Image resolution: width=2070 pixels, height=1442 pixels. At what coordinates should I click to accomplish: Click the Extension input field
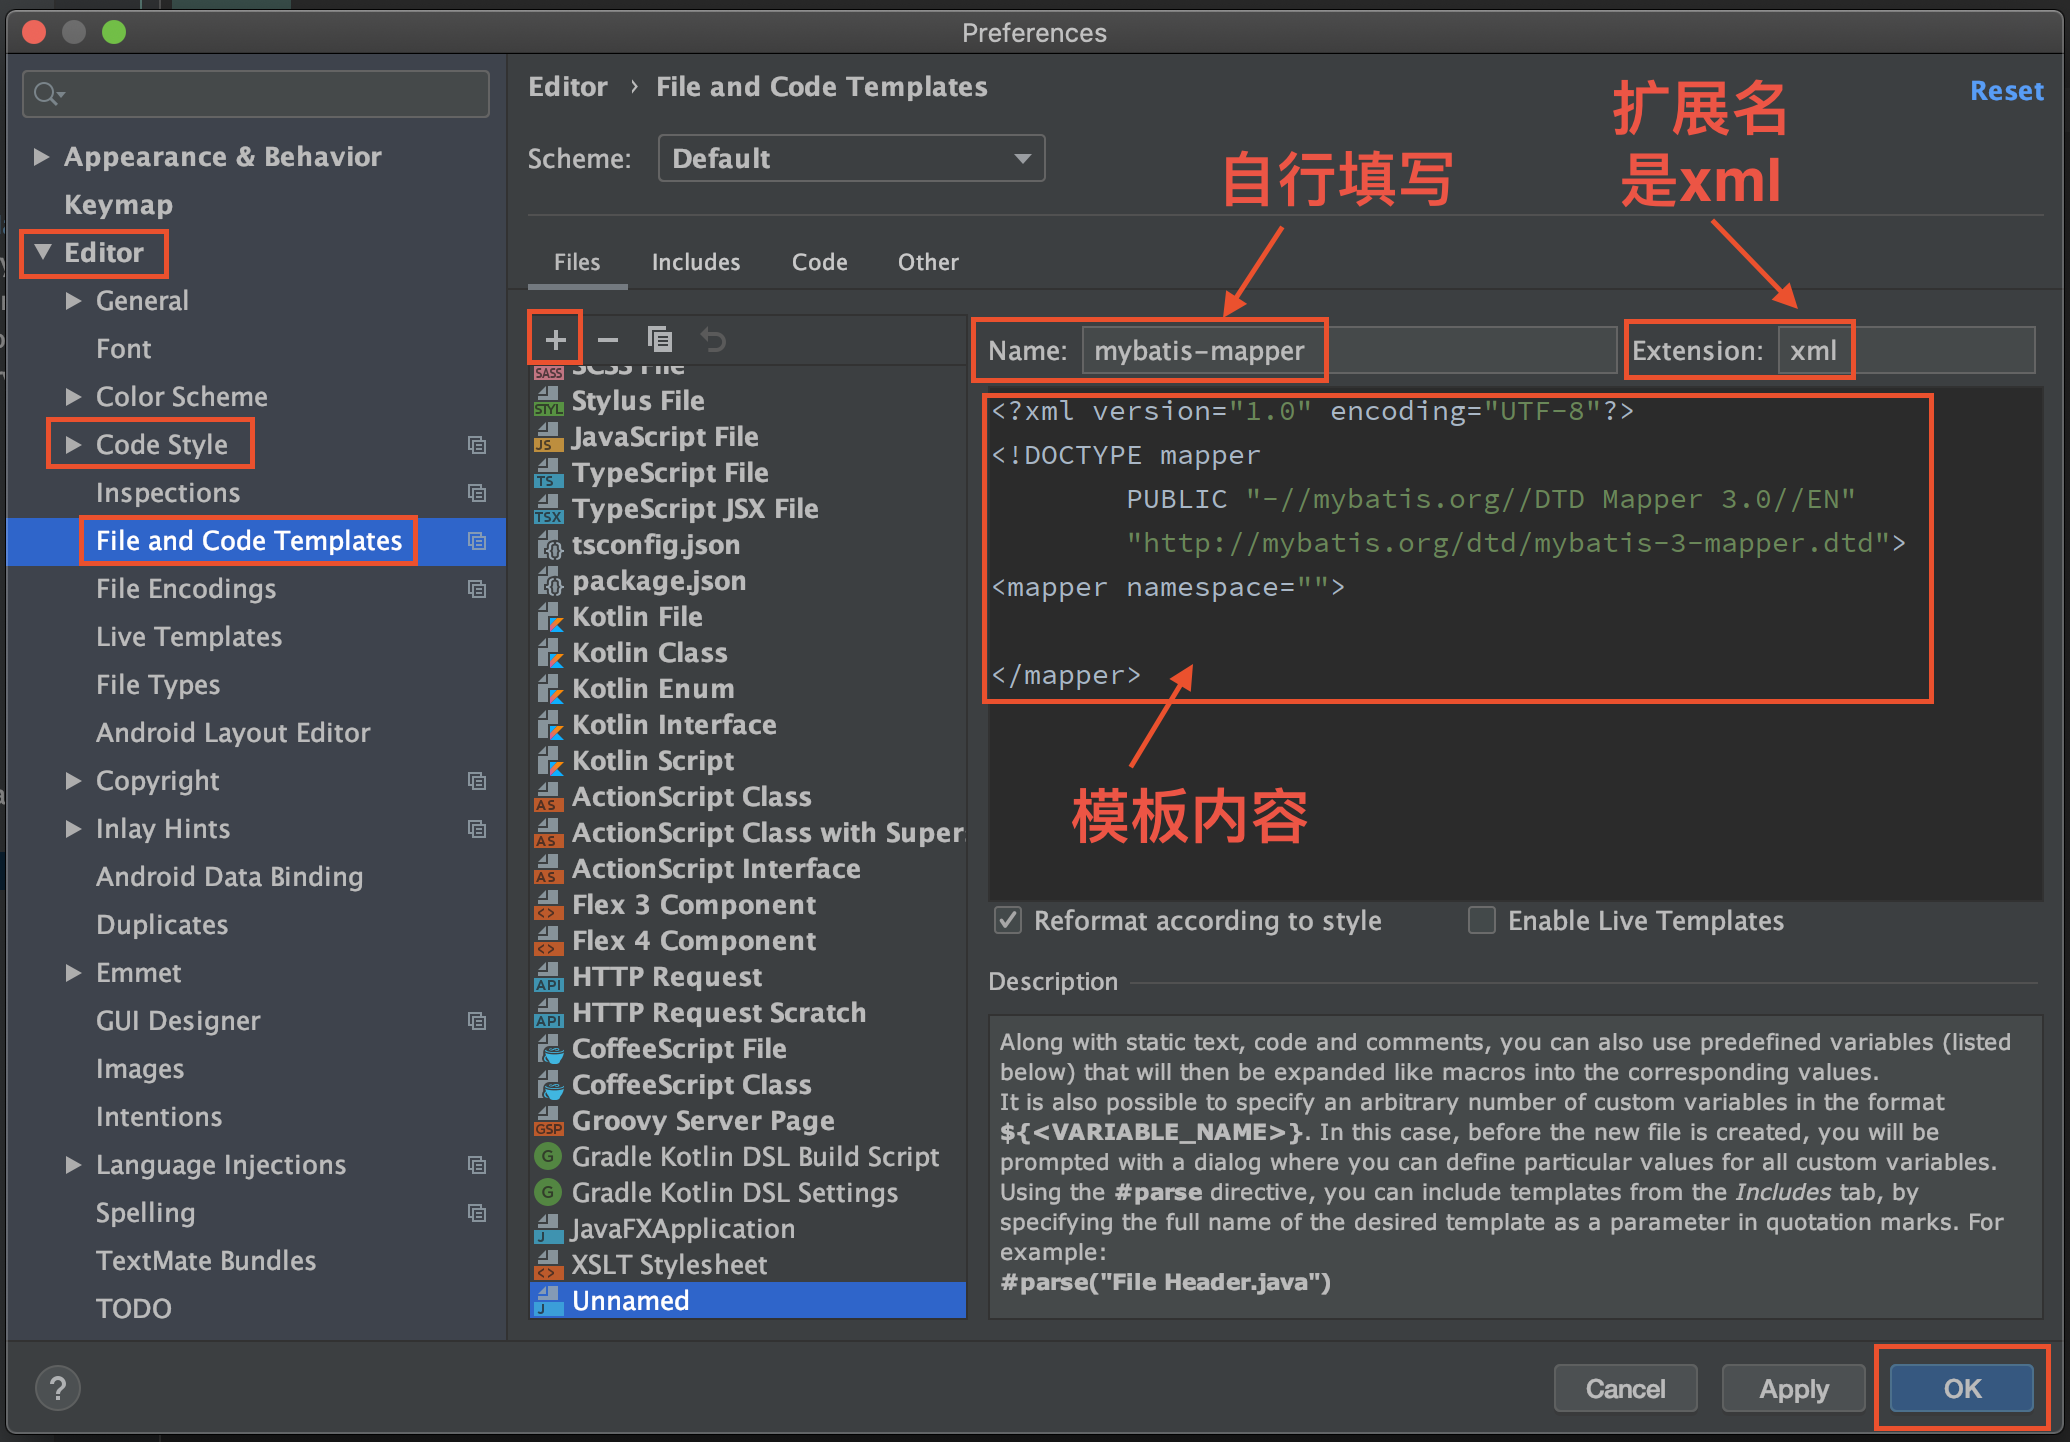click(1905, 351)
